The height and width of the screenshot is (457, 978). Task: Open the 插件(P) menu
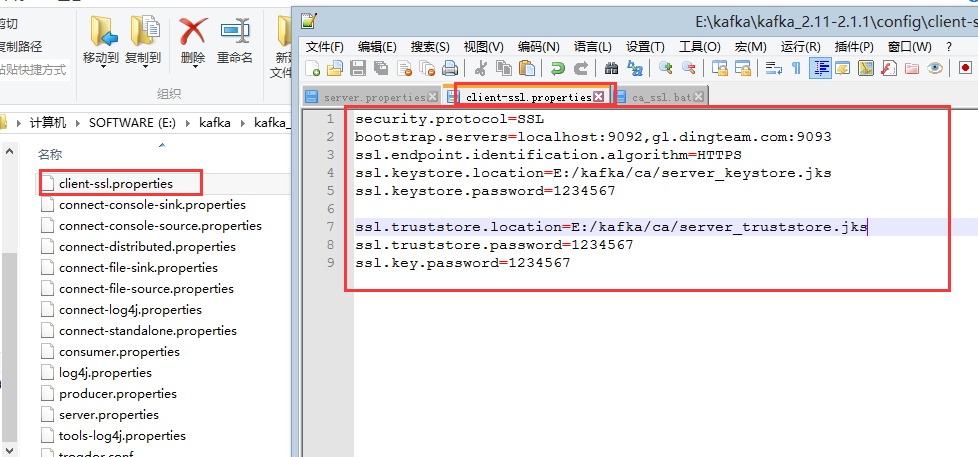click(854, 47)
